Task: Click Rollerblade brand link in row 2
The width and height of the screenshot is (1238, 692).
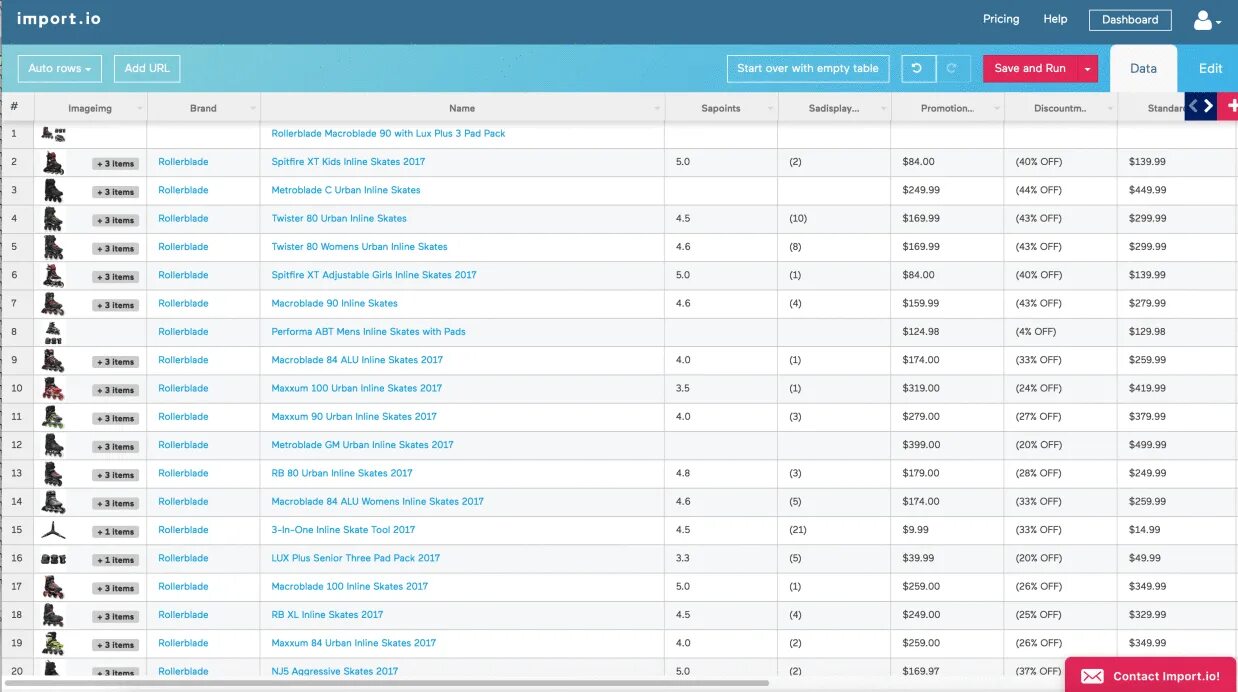Action: tap(183, 162)
